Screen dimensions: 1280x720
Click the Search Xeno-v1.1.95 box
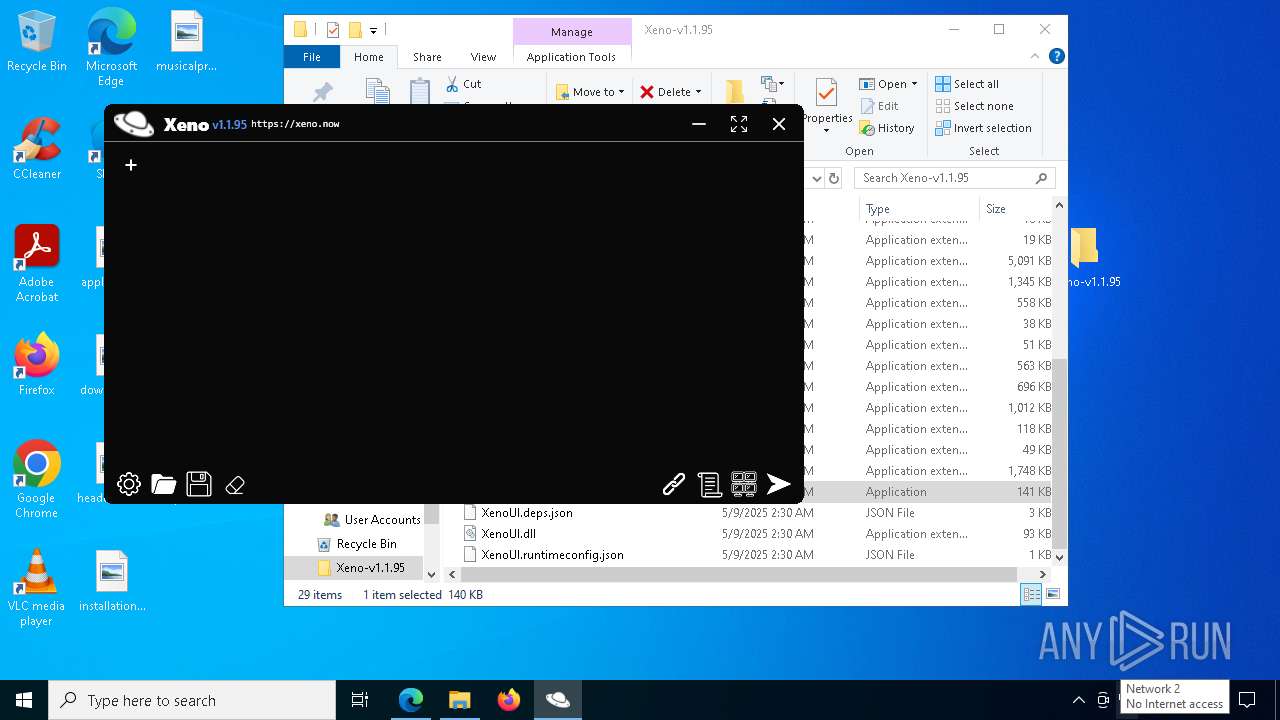pyautogui.click(x=955, y=178)
